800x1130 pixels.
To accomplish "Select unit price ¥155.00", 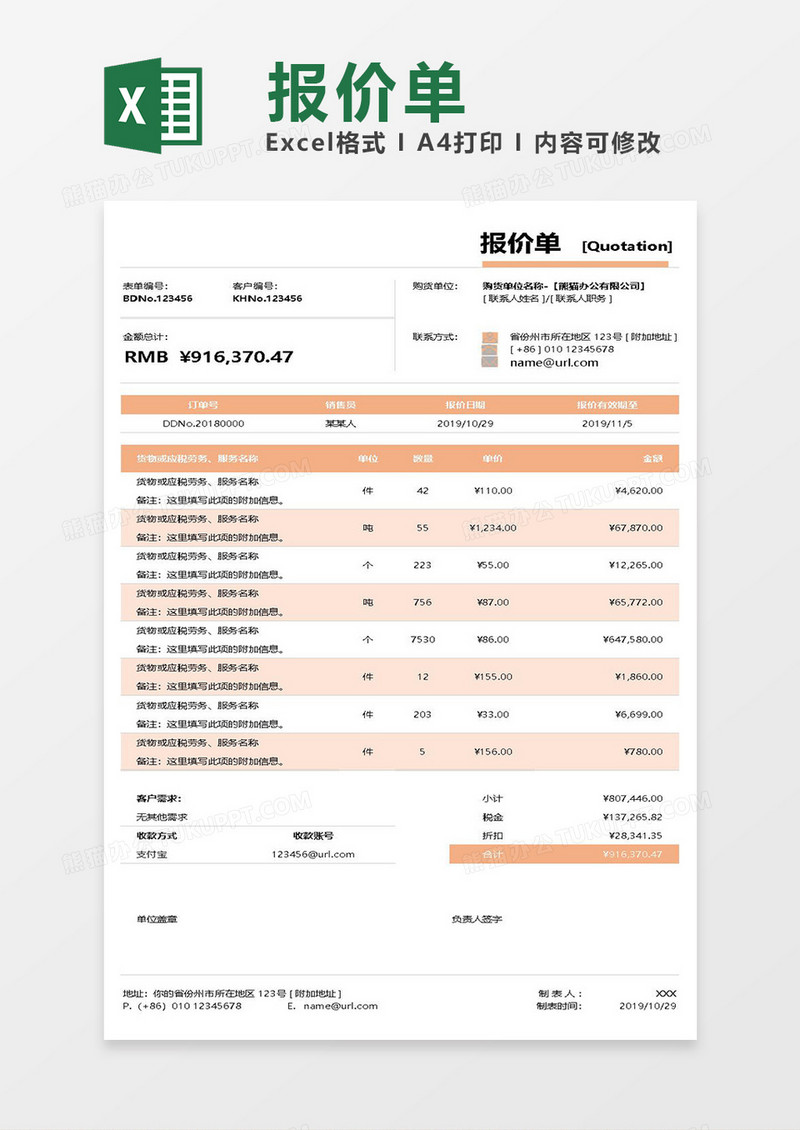I will coord(494,677).
